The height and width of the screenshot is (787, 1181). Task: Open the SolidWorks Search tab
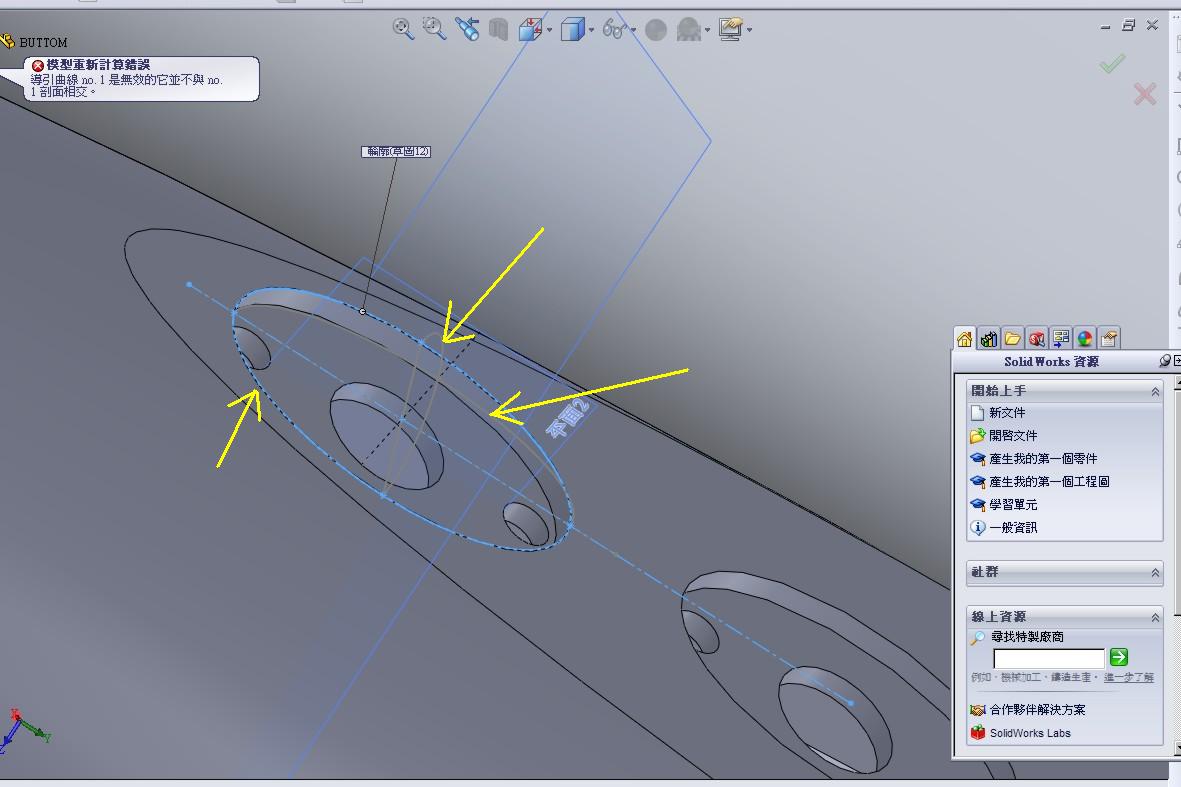click(x=1036, y=339)
